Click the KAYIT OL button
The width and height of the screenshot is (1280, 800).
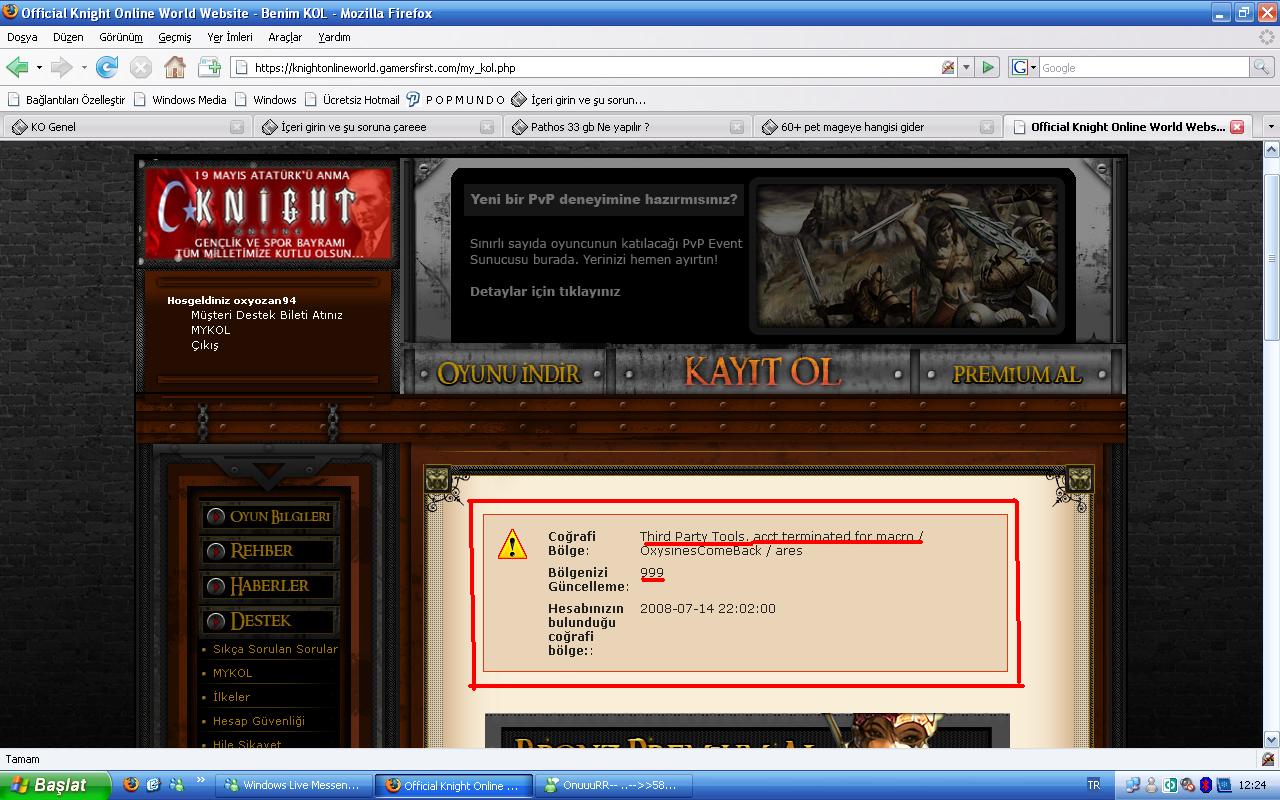tap(762, 372)
